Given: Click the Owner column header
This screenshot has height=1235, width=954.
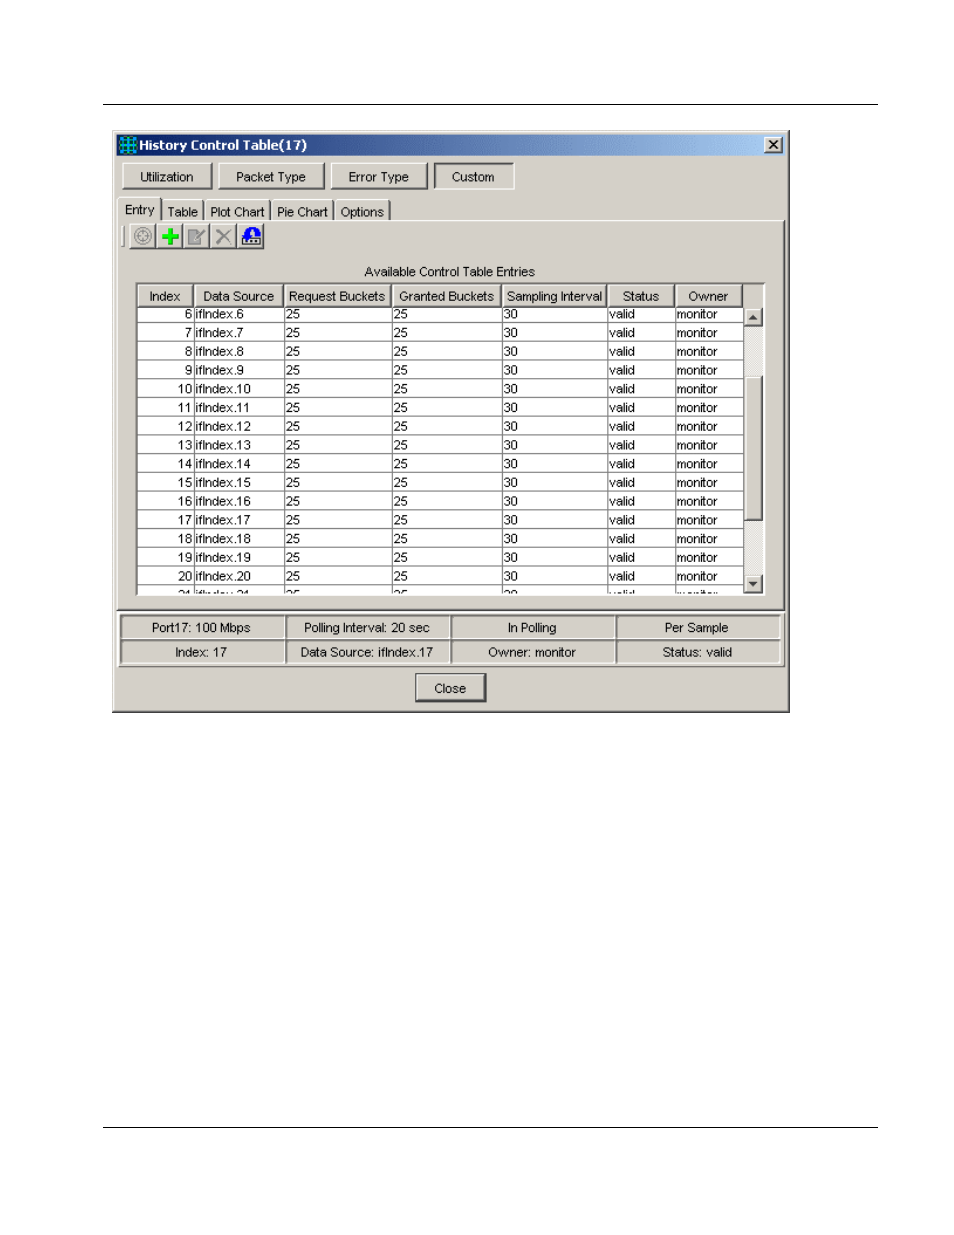Looking at the screenshot, I should (x=708, y=296).
